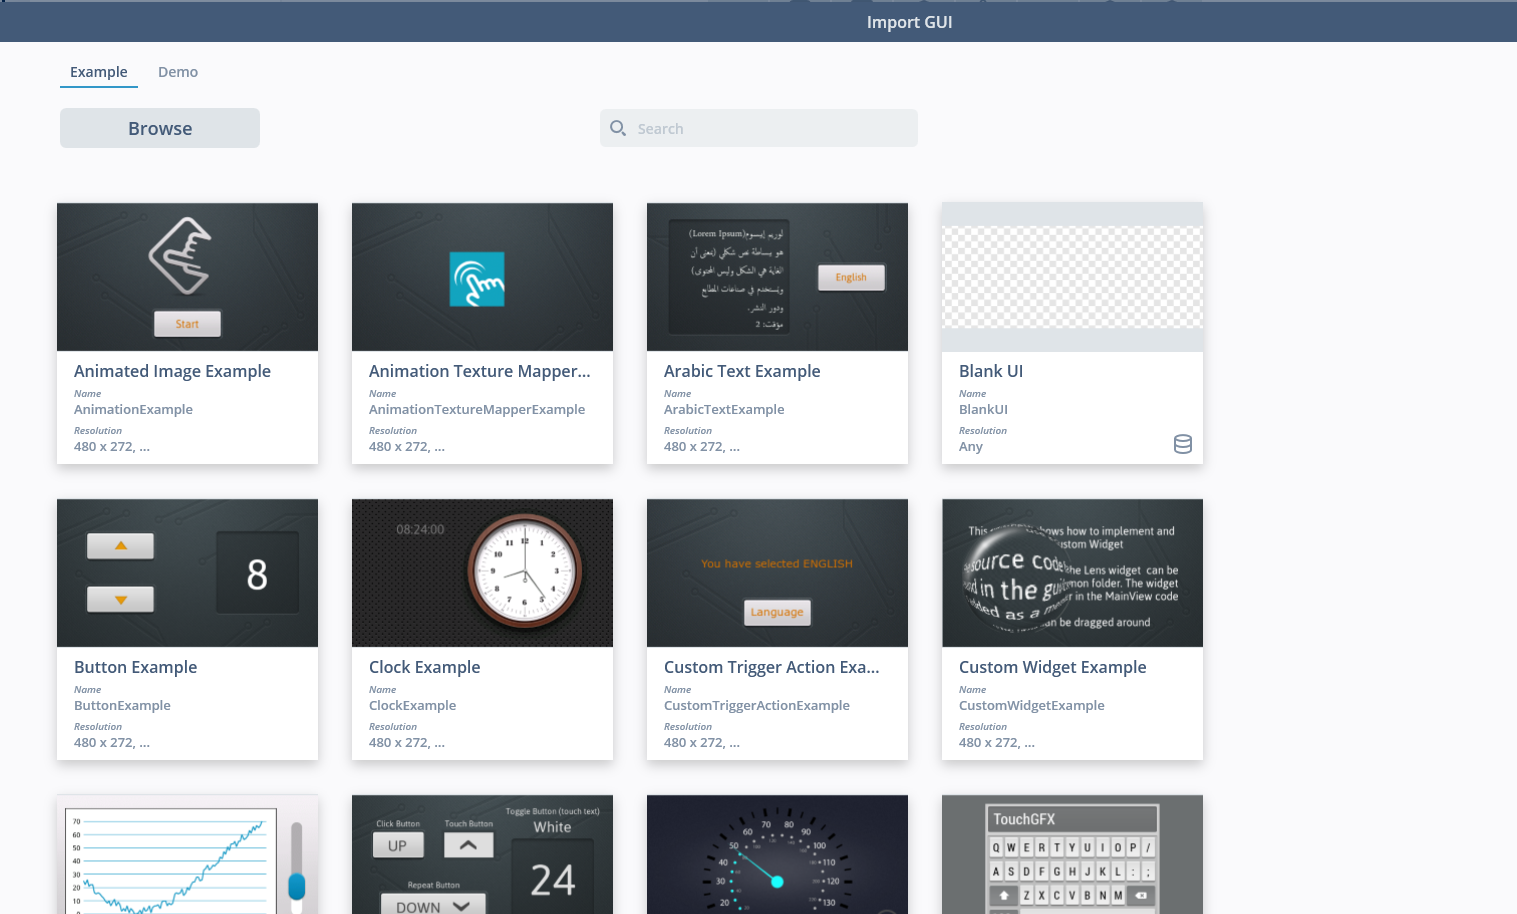Click the "Custom Widget Example" title

click(x=1053, y=667)
